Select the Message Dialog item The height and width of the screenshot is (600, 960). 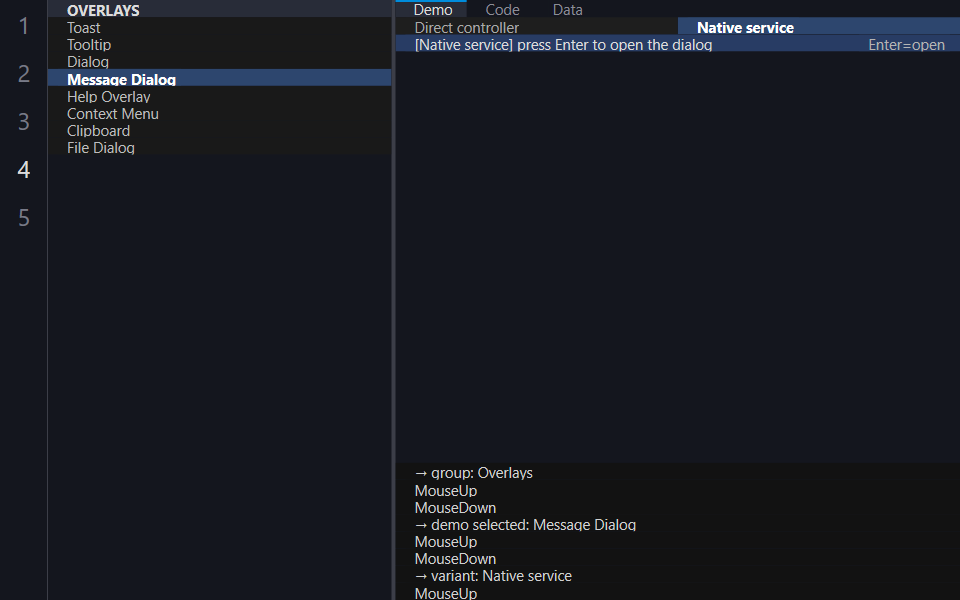[x=219, y=79]
